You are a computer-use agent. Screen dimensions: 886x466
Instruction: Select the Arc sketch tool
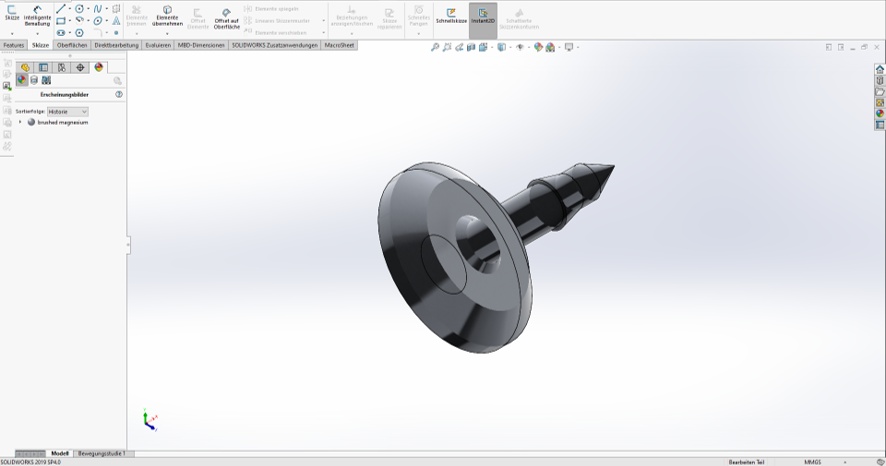(79, 20)
